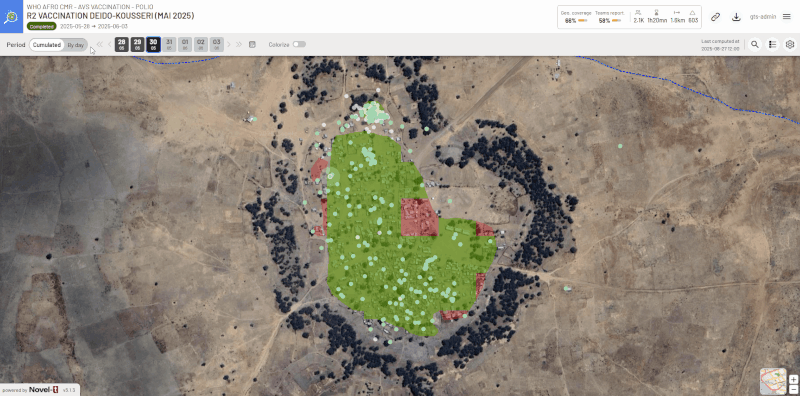This screenshot has width=800, height=396.
Task: Click the large red uncovered block in map center
Action: [x=419, y=217]
